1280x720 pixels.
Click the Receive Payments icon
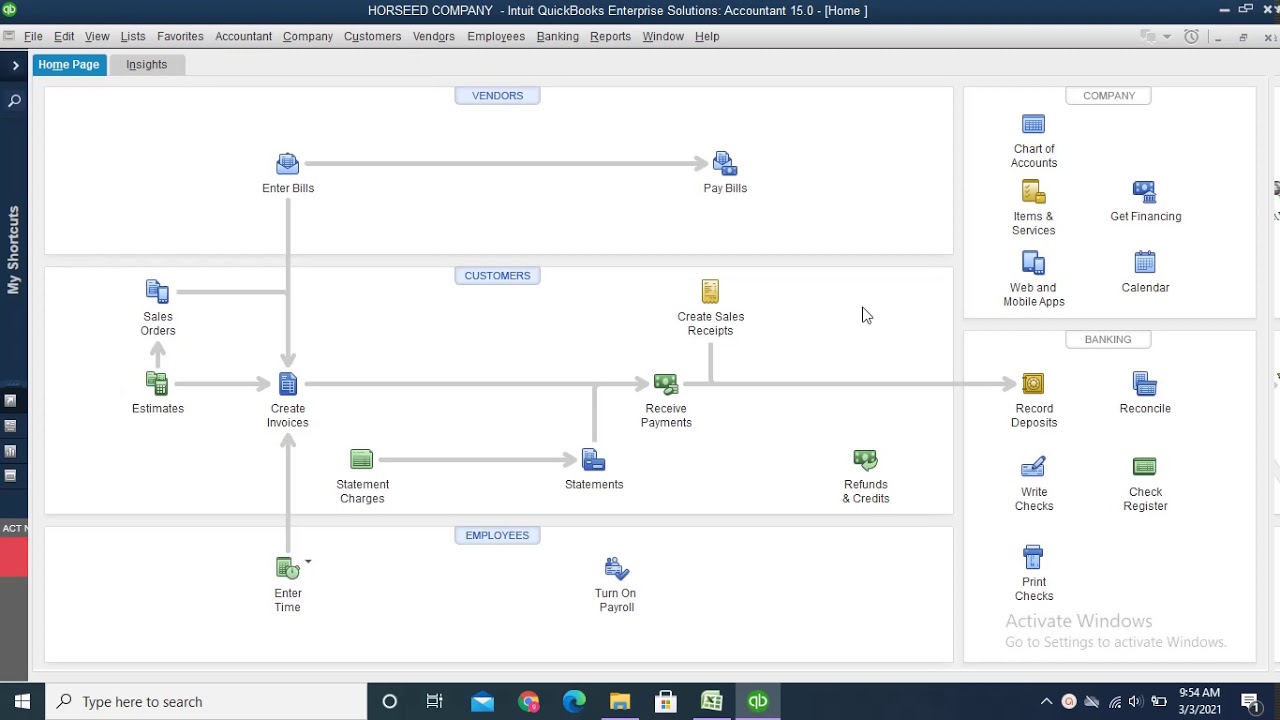click(666, 383)
